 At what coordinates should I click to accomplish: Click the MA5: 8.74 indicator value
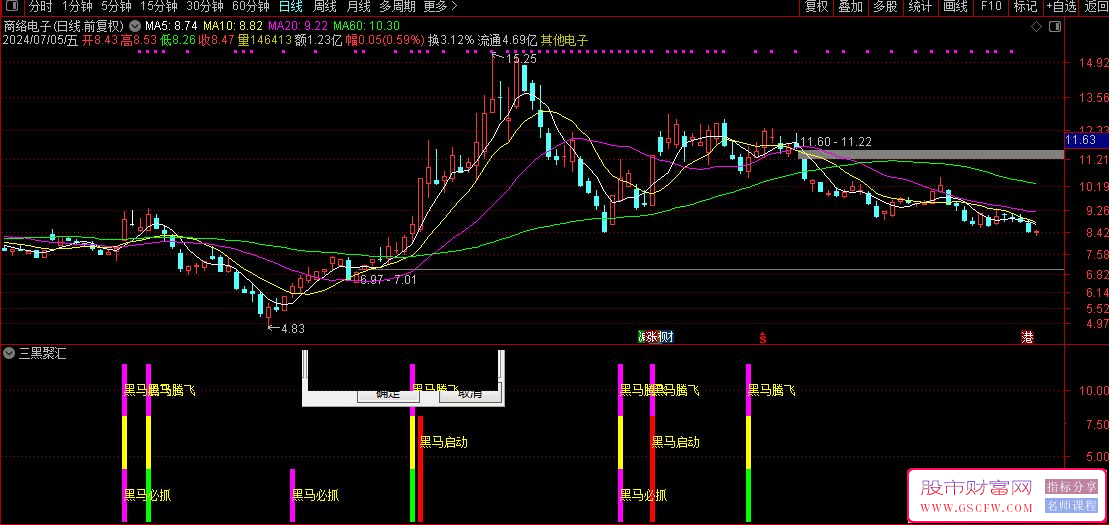click(x=170, y=26)
